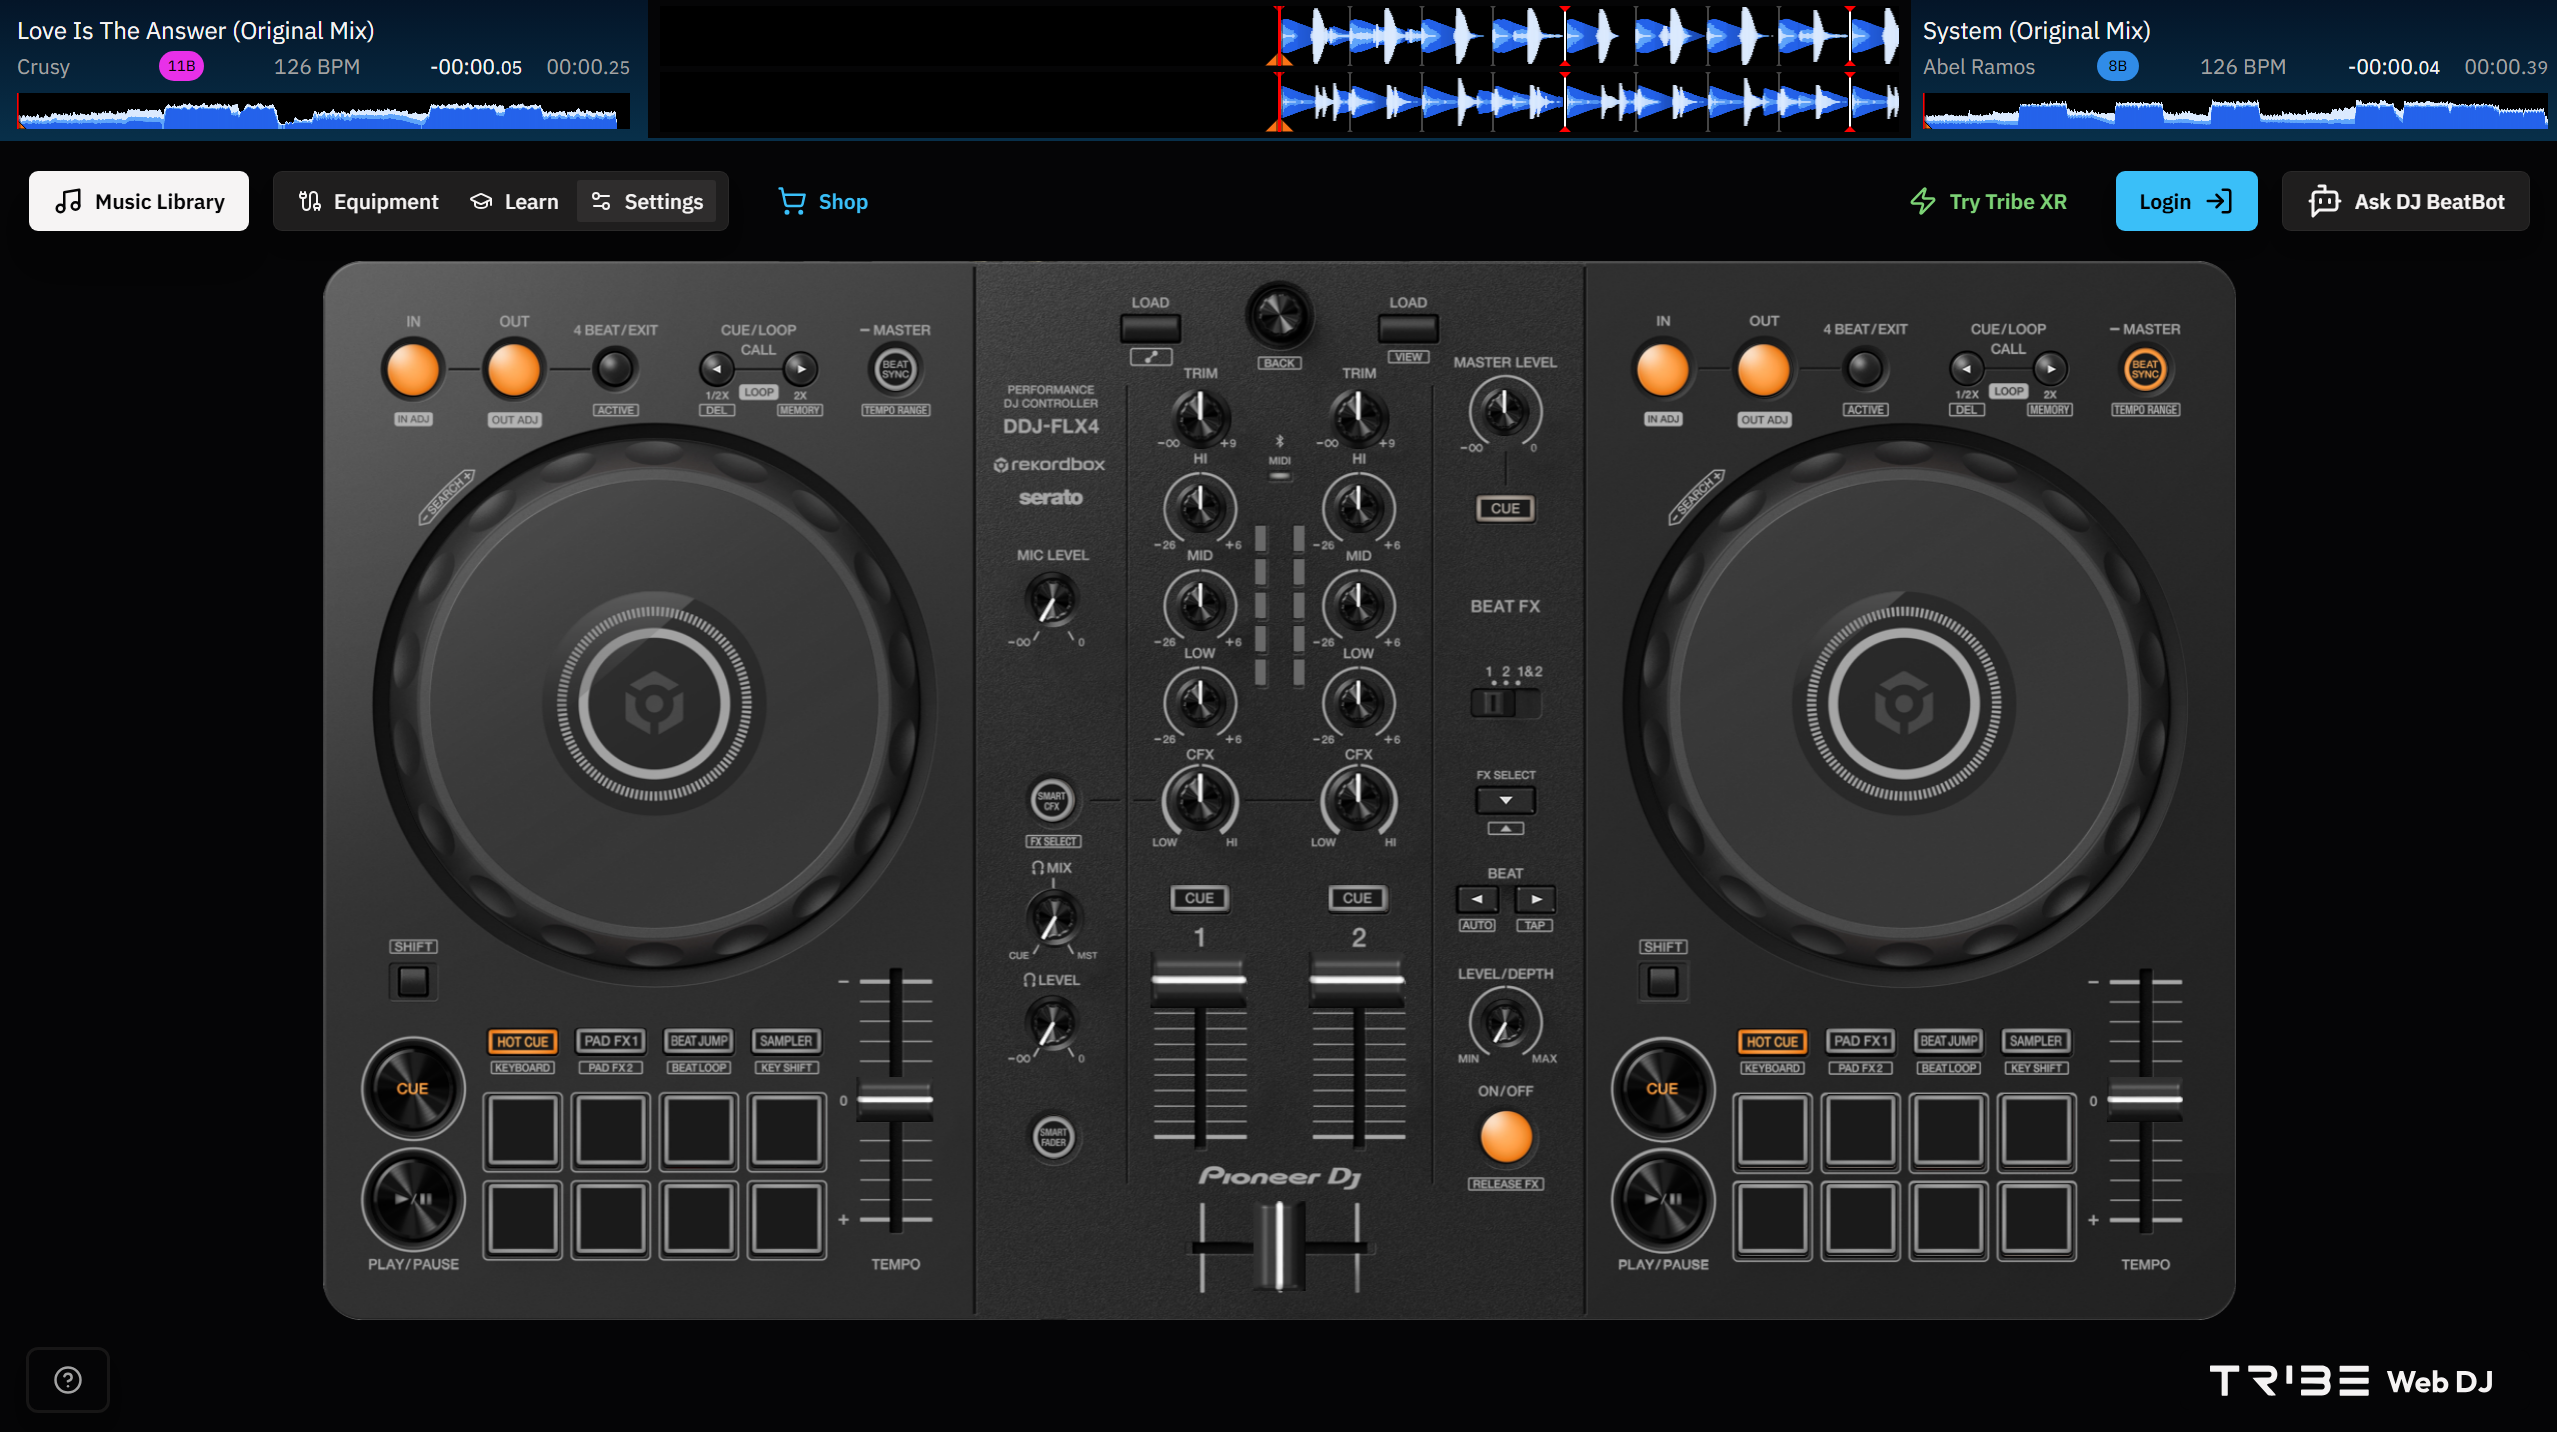Select left deck HOT CUE mode
Screen dimensions: 2557x1432
[x=522, y=1041]
